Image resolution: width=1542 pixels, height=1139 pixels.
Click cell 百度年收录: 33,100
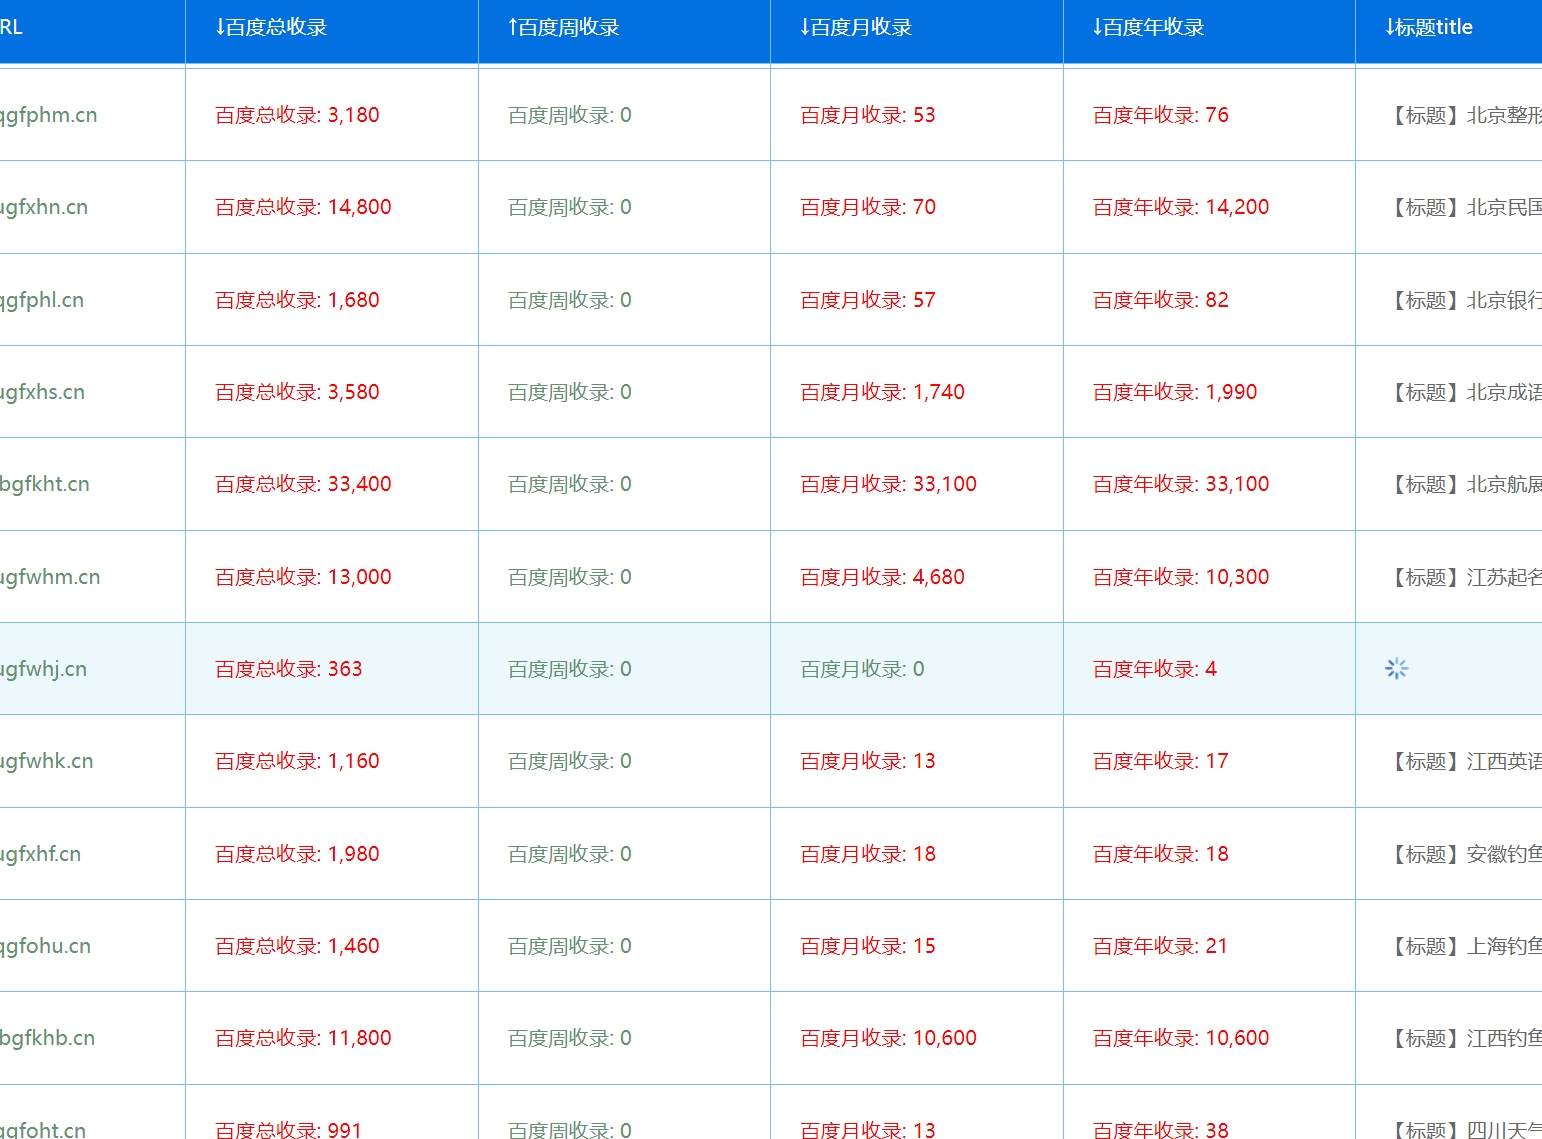(1180, 484)
